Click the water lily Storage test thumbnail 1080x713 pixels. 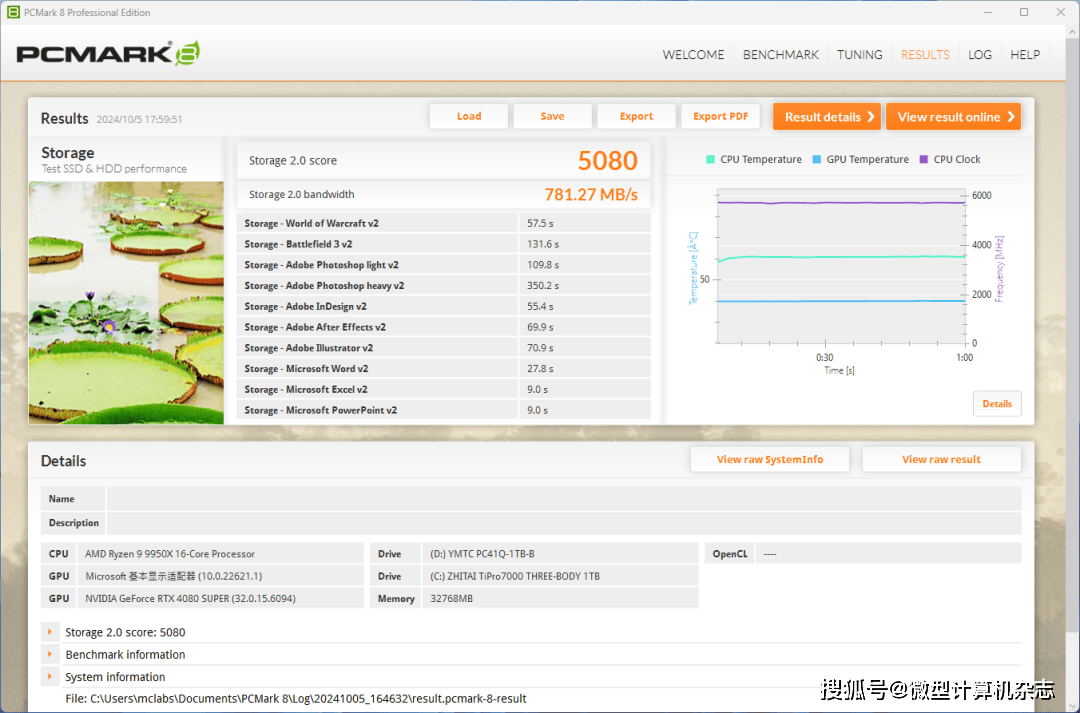(x=126, y=302)
